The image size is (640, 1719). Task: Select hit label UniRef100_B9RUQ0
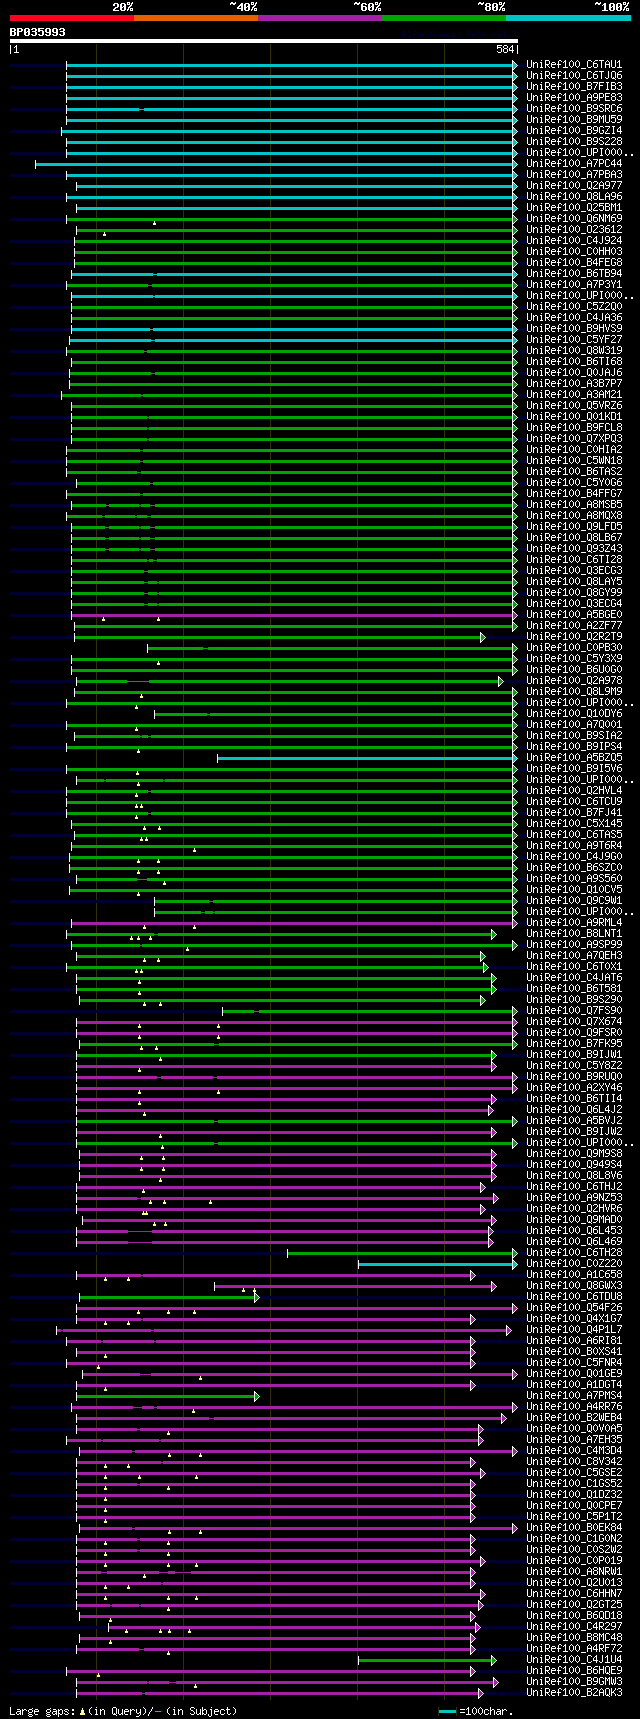click(574, 1077)
